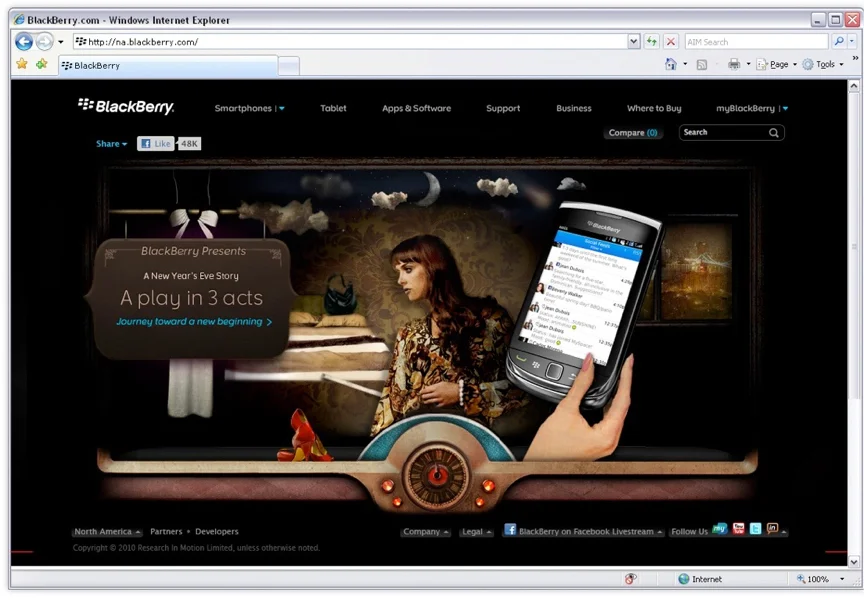Image resolution: width=864 pixels, height=600 pixels.
Task: Click the Facebook Like button
Action: [156, 144]
